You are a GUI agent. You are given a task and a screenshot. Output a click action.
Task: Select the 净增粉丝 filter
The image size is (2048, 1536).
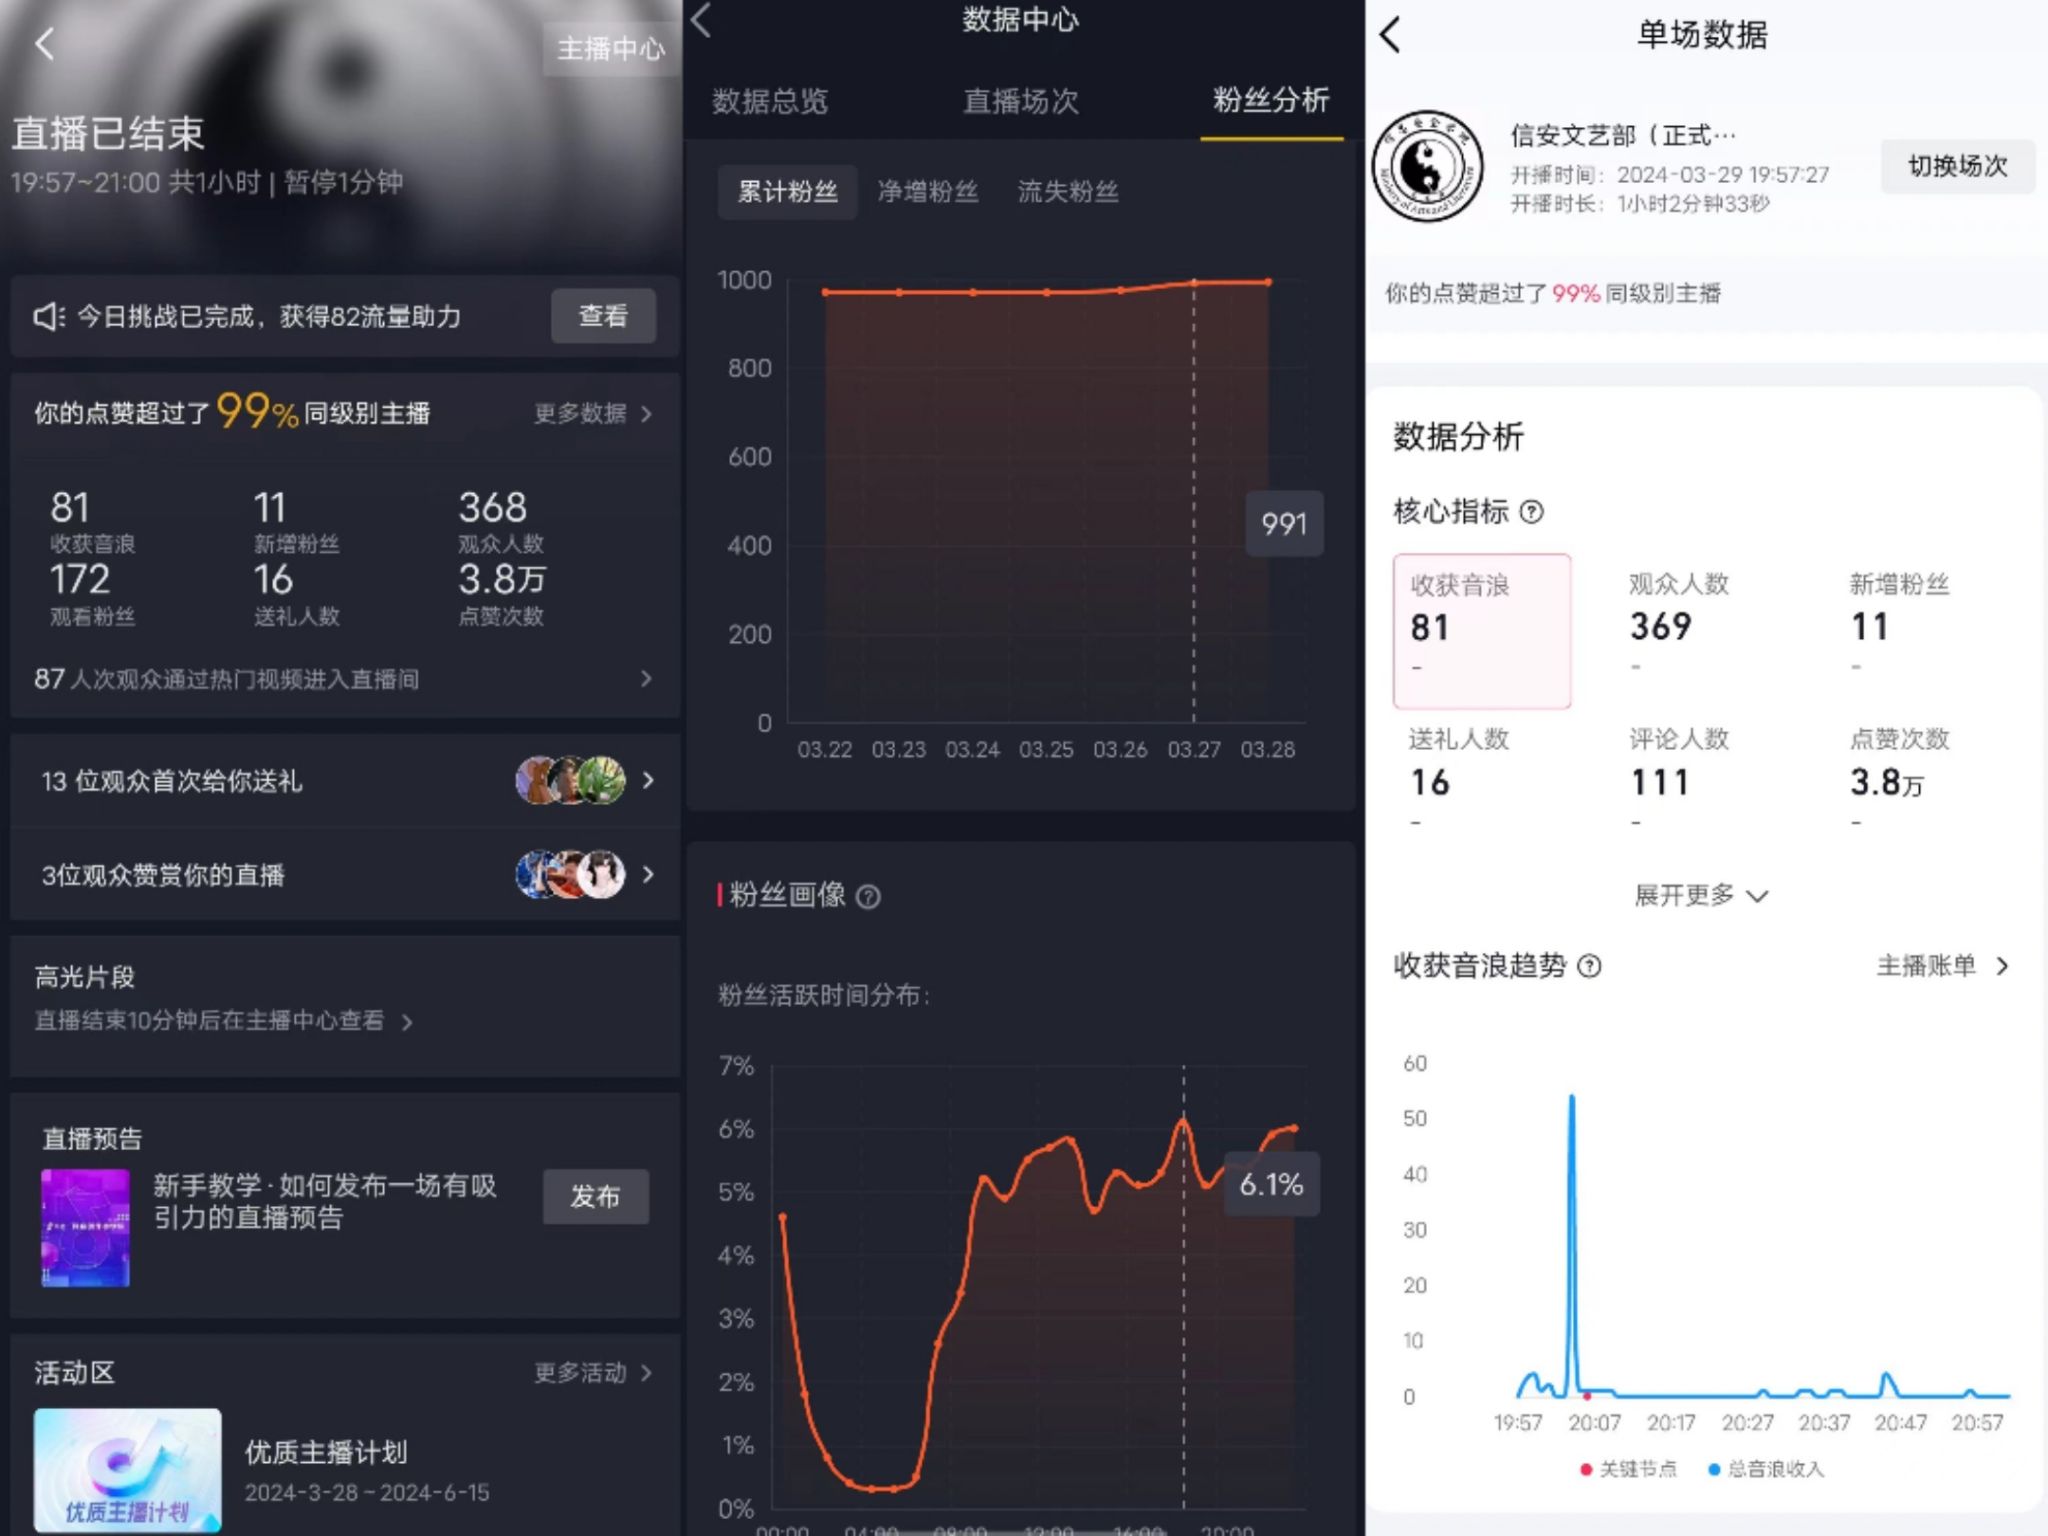click(927, 192)
